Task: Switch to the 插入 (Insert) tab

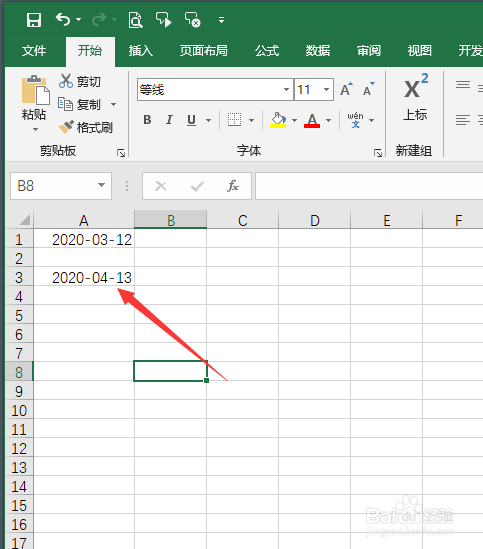Action: [140, 51]
